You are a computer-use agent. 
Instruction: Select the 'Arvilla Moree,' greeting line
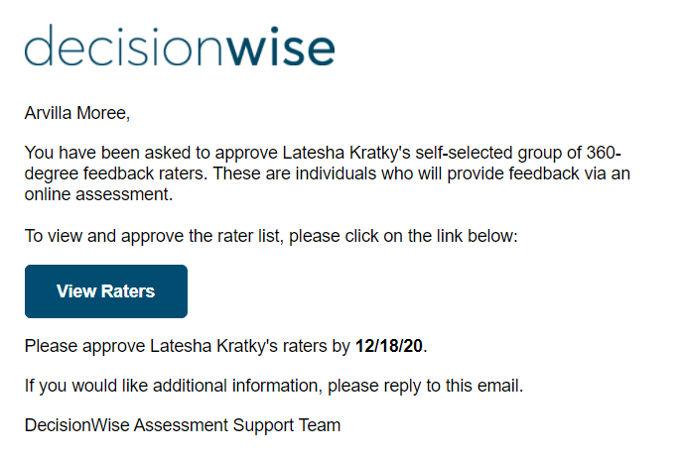click(x=77, y=113)
